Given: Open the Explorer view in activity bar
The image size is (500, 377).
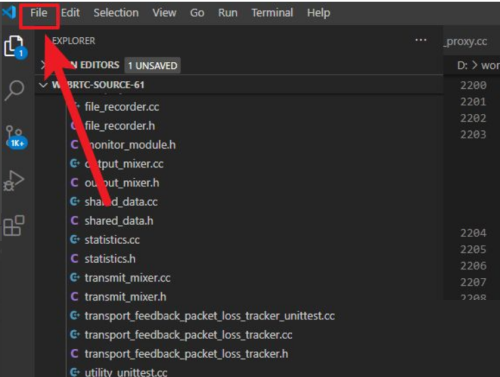Looking at the screenshot, I should [15, 46].
